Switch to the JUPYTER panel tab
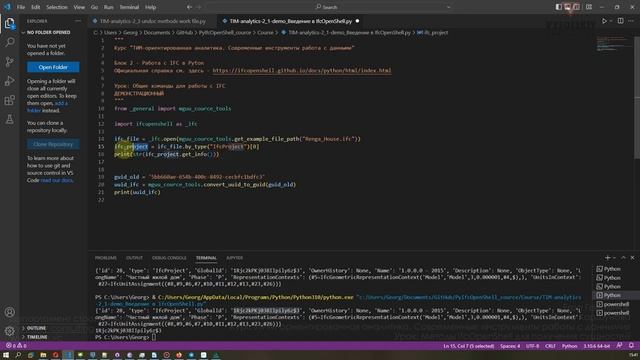 pos(234,258)
